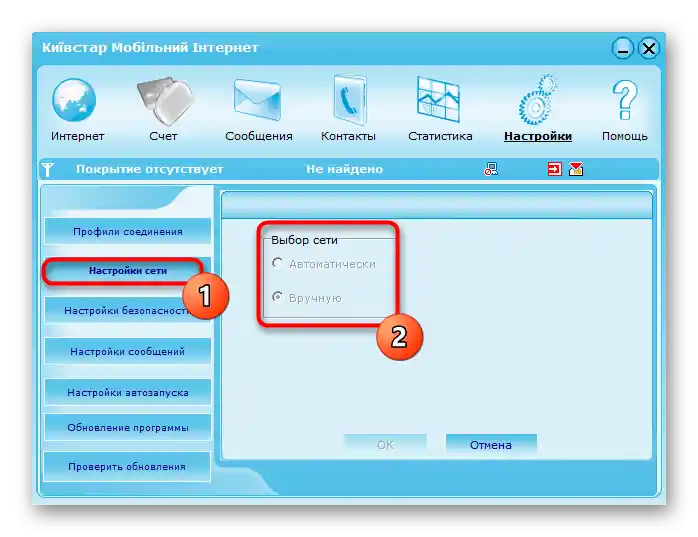The height and width of the screenshot is (537, 698).
Task: Click the Не найдено status text
Action: tap(344, 169)
